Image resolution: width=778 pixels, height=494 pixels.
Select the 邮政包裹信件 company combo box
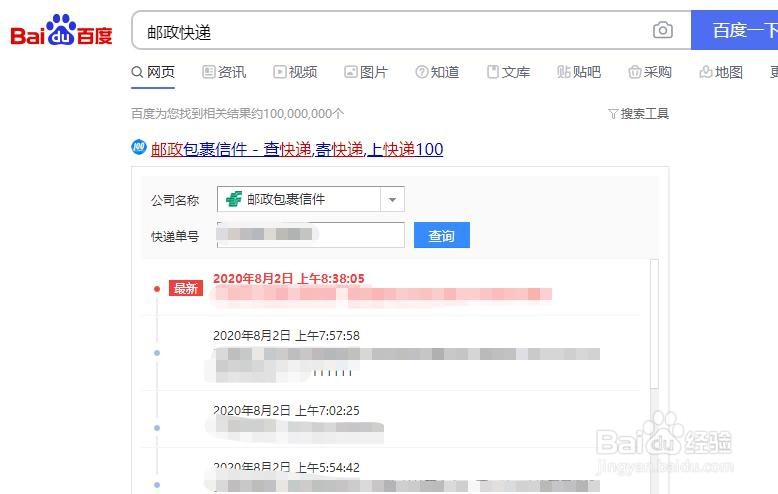pos(311,199)
